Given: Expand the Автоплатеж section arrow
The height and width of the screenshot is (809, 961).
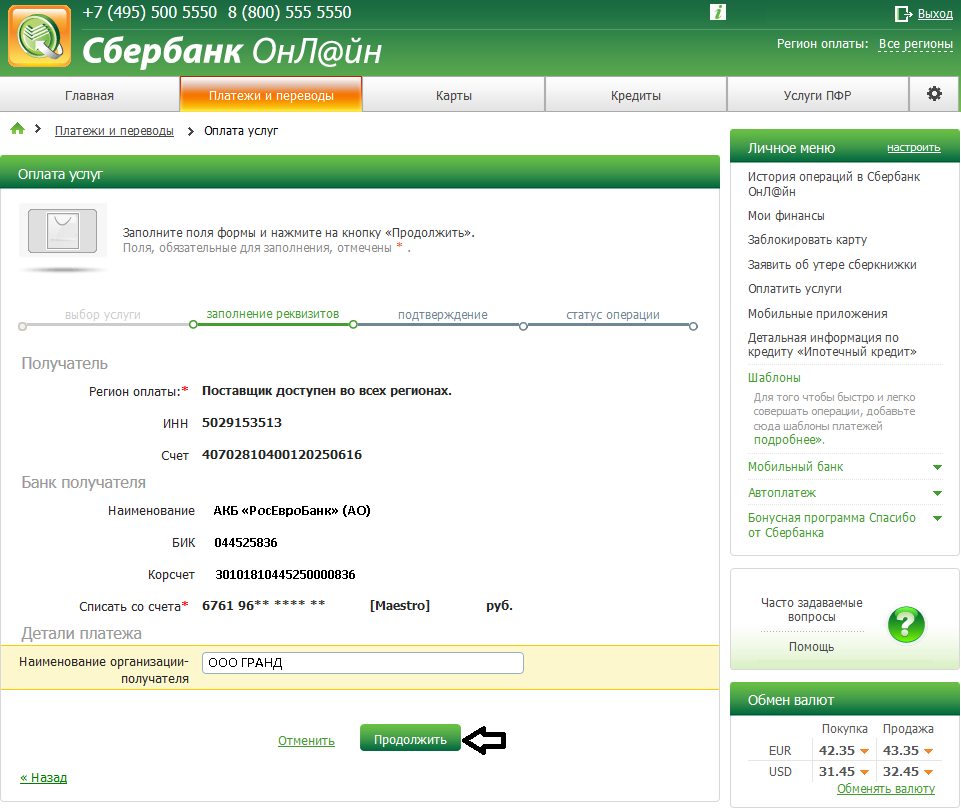Looking at the screenshot, I should pos(937,493).
